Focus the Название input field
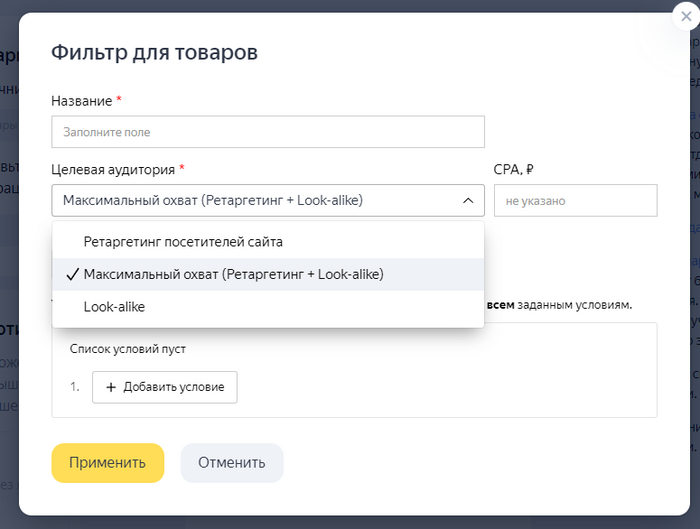 (268, 132)
